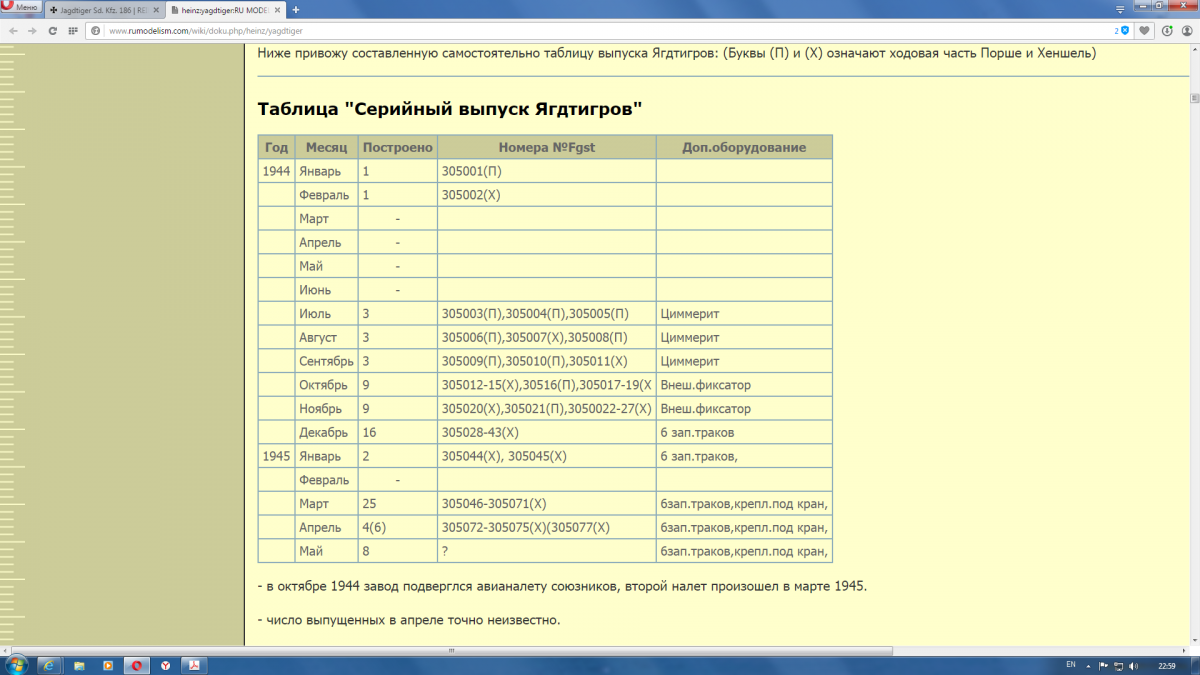Open the downloads icon in the toolbar
The width and height of the screenshot is (1200, 675).
click(x=1166, y=31)
